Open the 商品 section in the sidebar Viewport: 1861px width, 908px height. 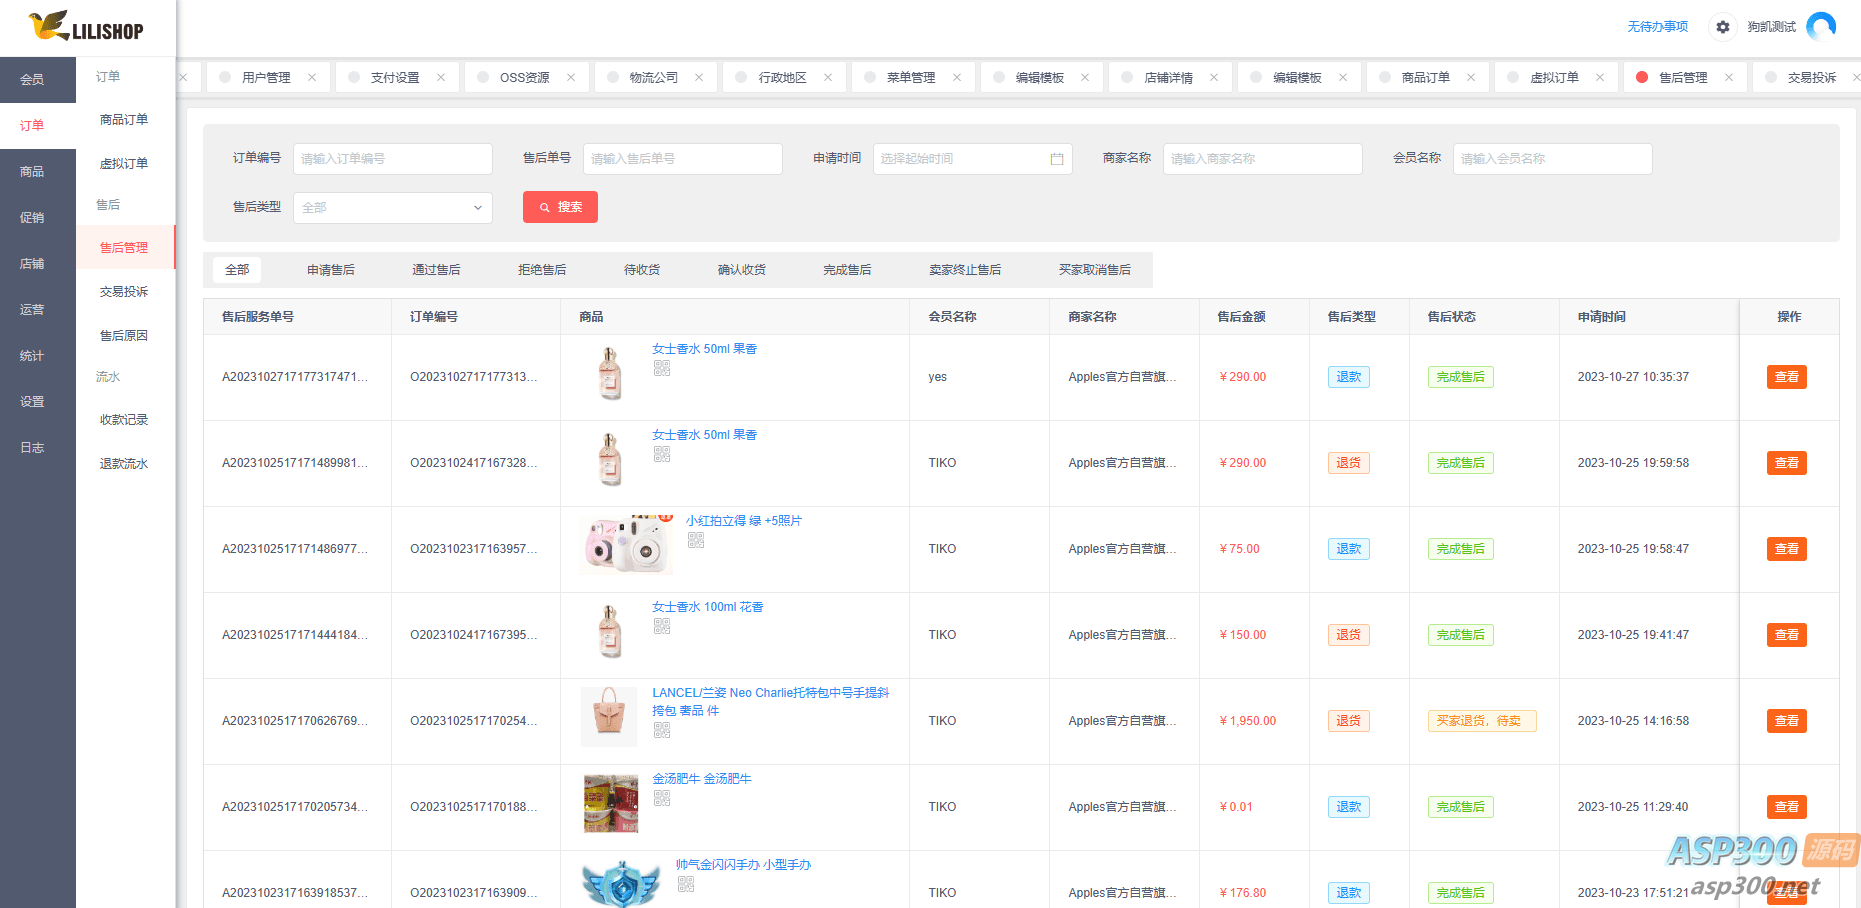click(x=38, y=172)
